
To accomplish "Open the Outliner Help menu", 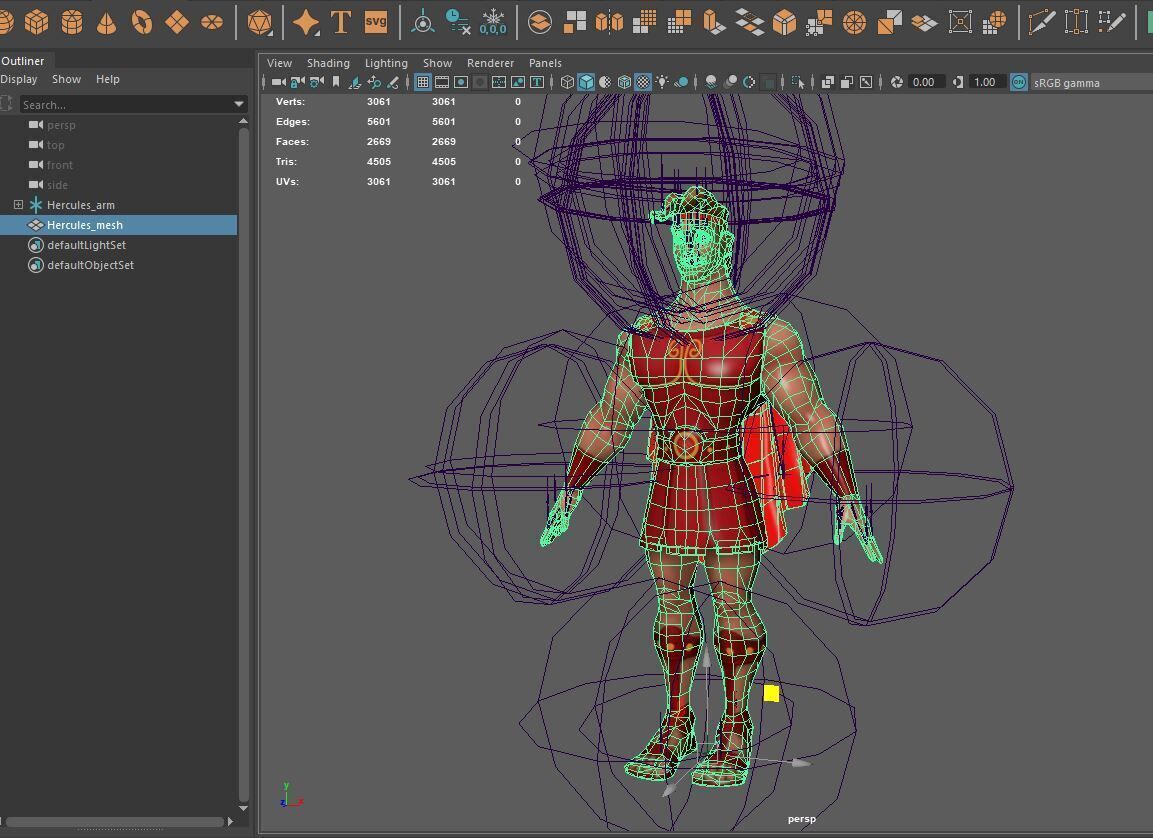I will coord(107,79).
